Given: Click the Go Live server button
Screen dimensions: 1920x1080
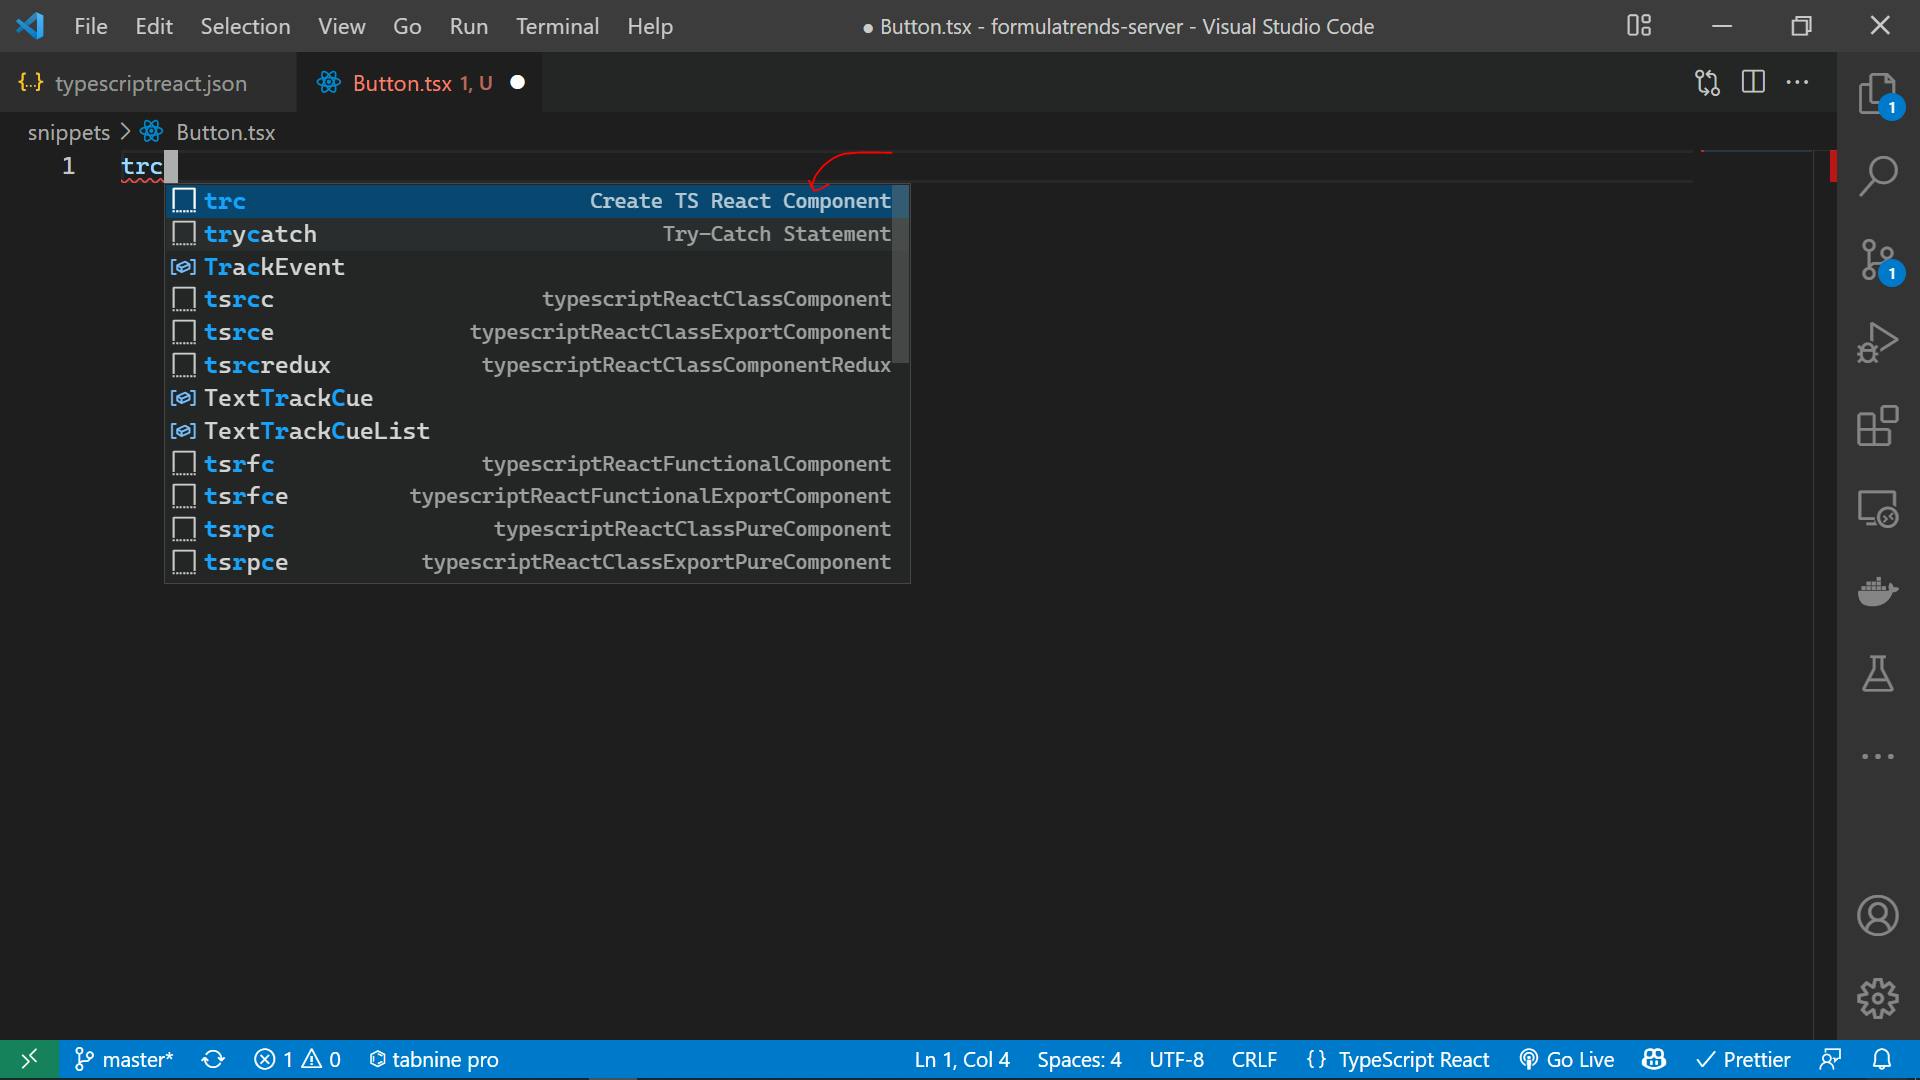Looking at the screenshot, I should pyautogui.click(x=1566, y=1059).
